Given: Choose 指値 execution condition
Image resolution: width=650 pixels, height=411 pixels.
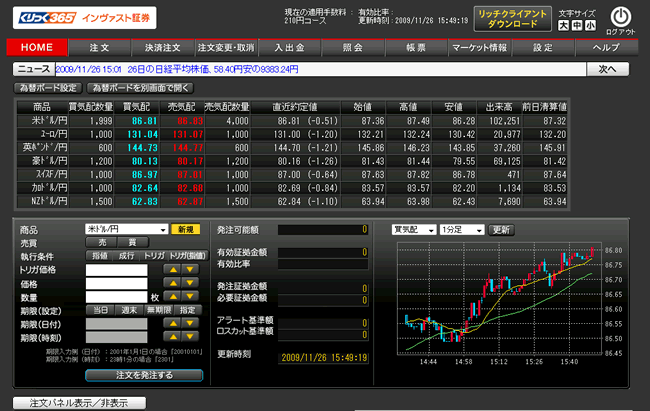Looking at the screenshot, I should click(x=100, y=256).
